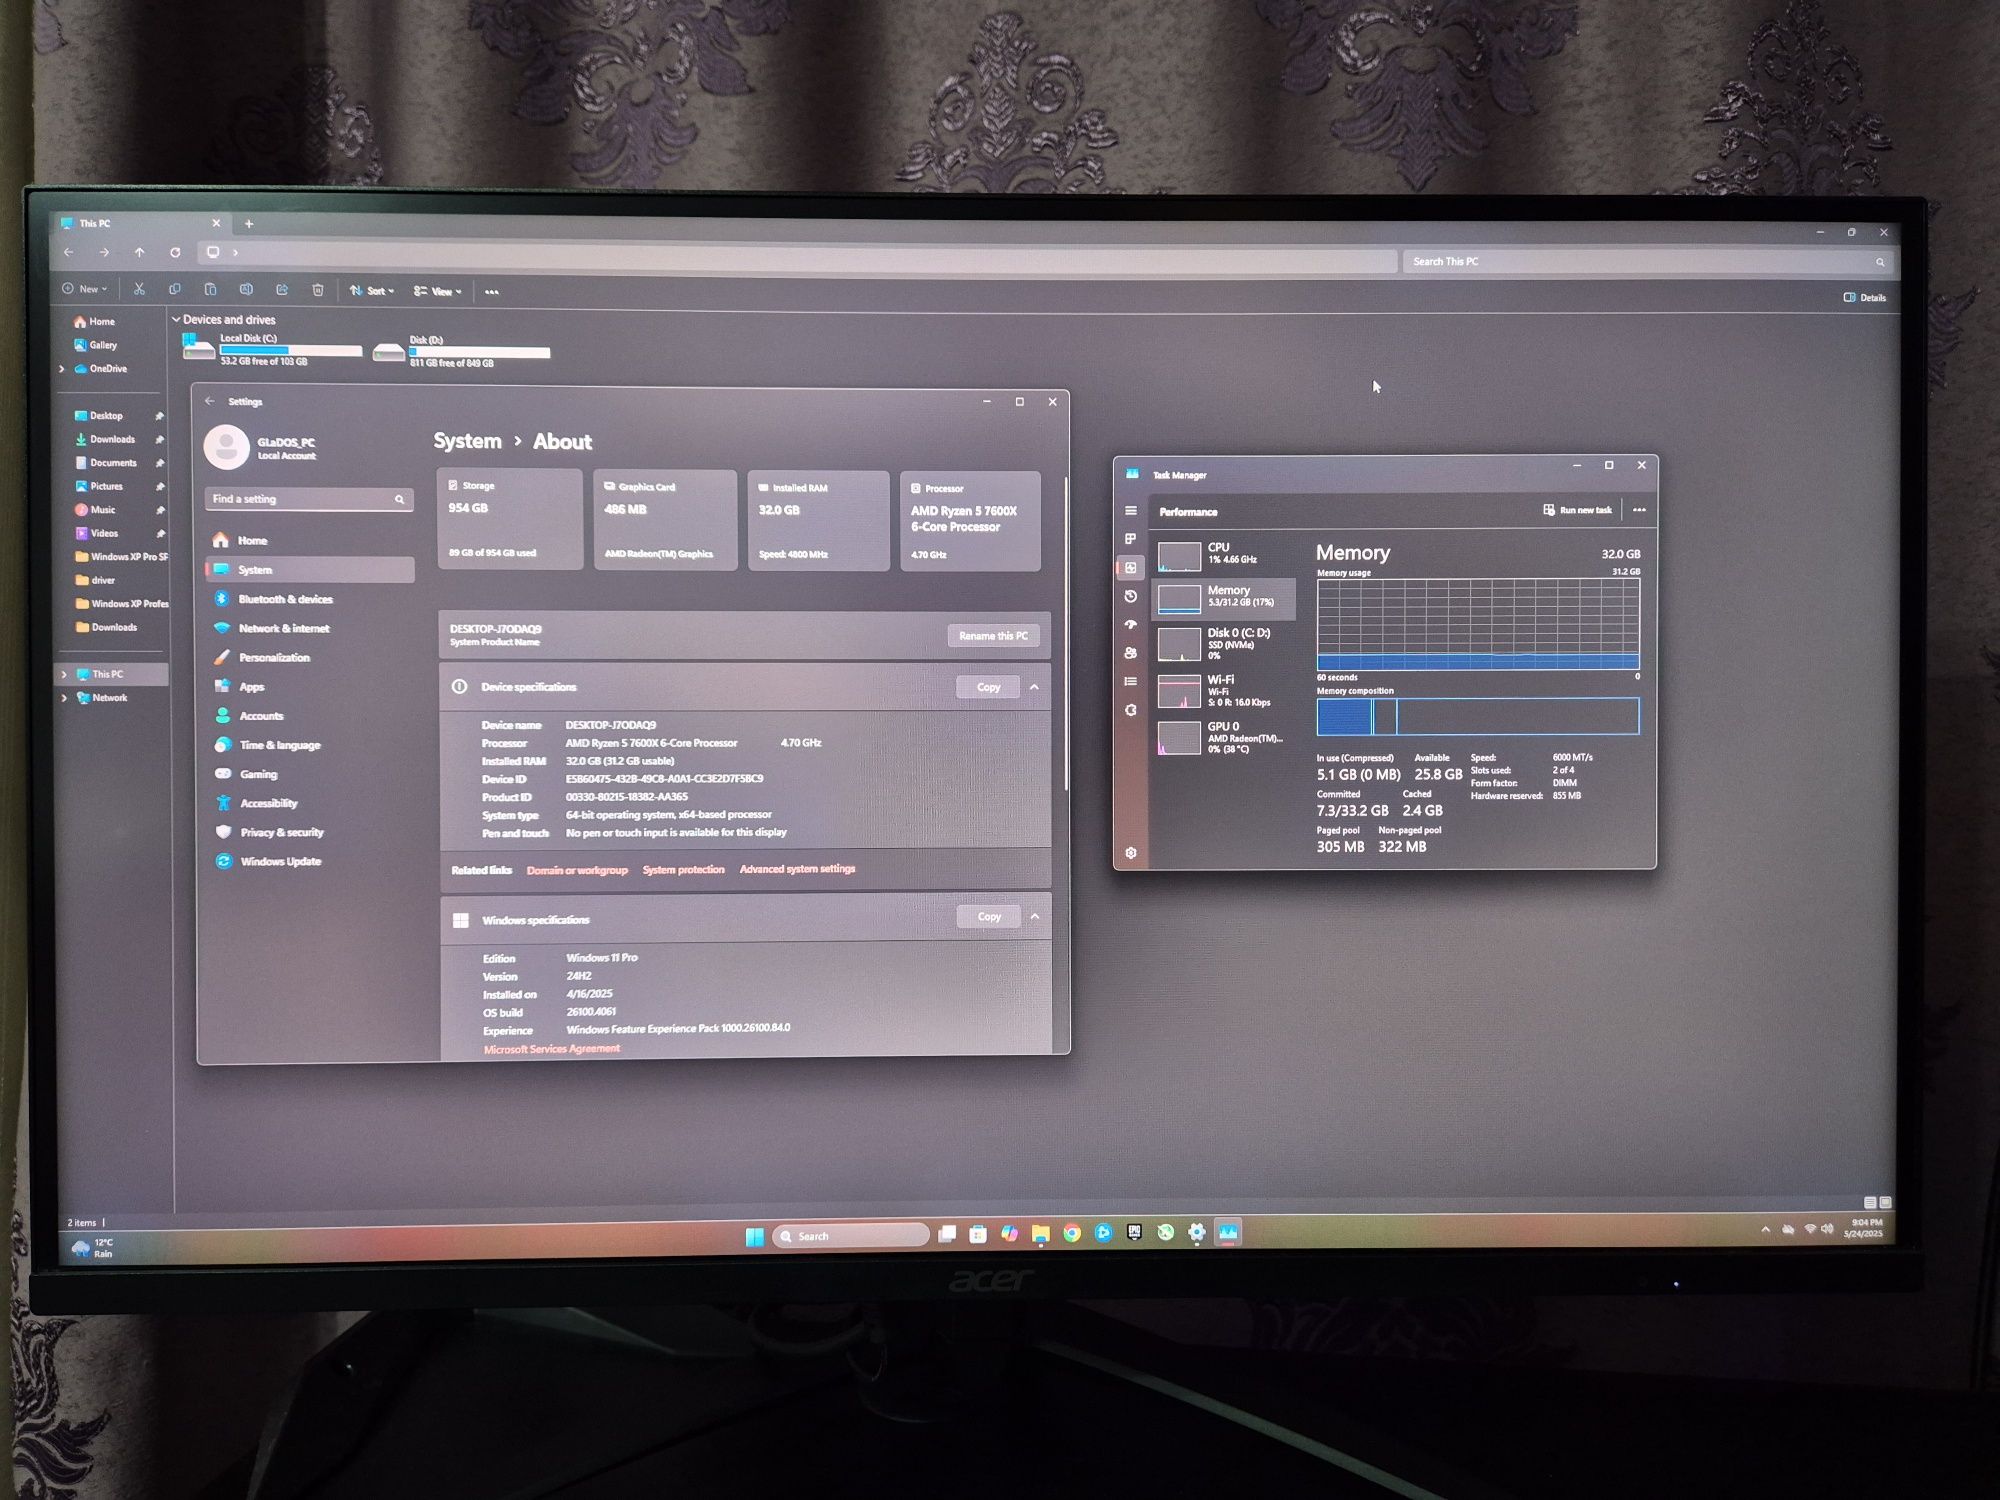The height and width of the screenshot is (1500, 2000).
Task: Open a new File Explorer tab
Action: tap(249, 224)
